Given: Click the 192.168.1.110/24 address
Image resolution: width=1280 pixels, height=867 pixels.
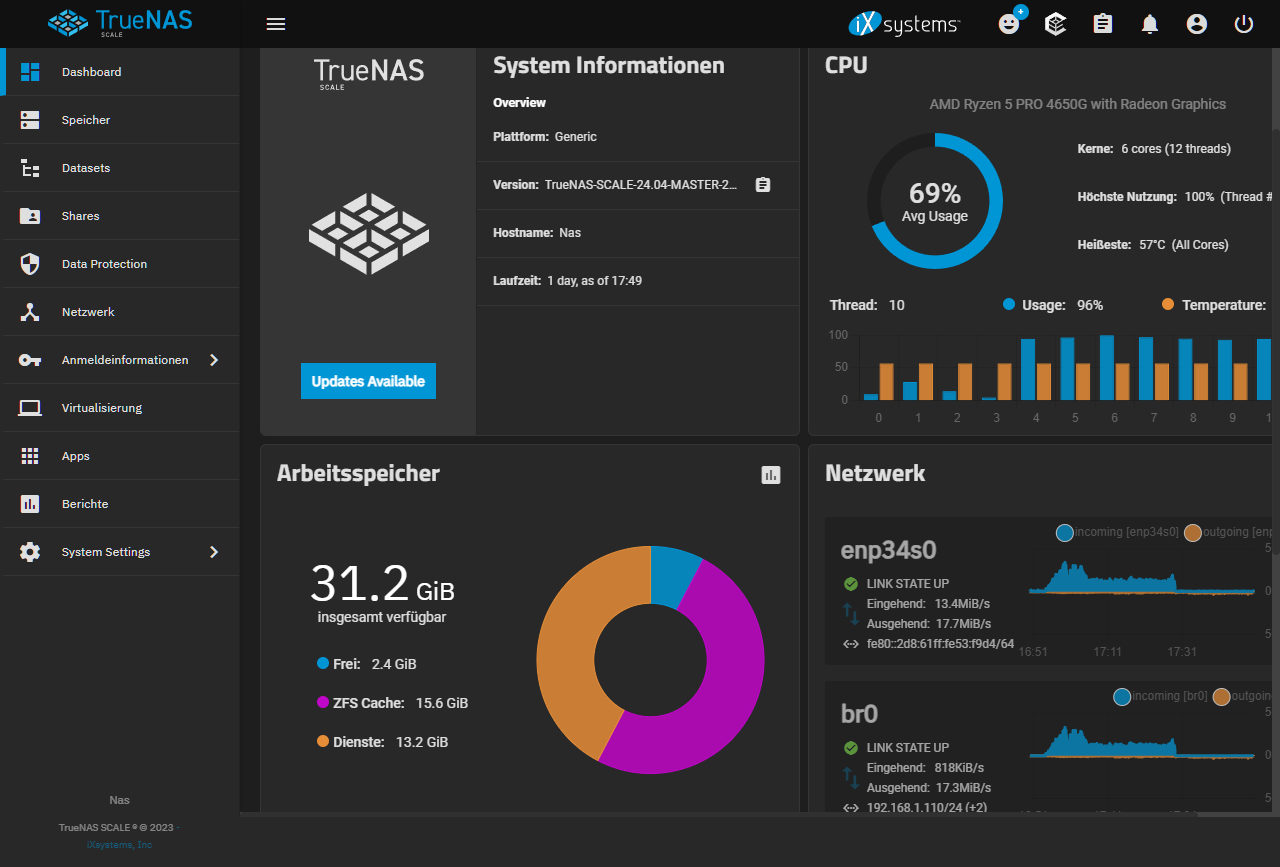Looking at the screenshot, I should coord(927,808).
